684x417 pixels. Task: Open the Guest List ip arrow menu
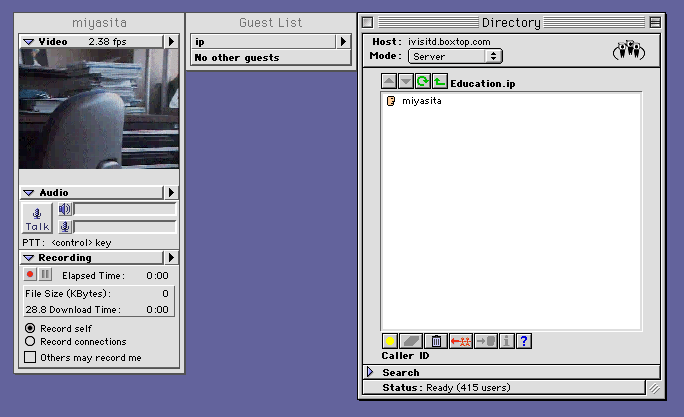click(343, 42)
